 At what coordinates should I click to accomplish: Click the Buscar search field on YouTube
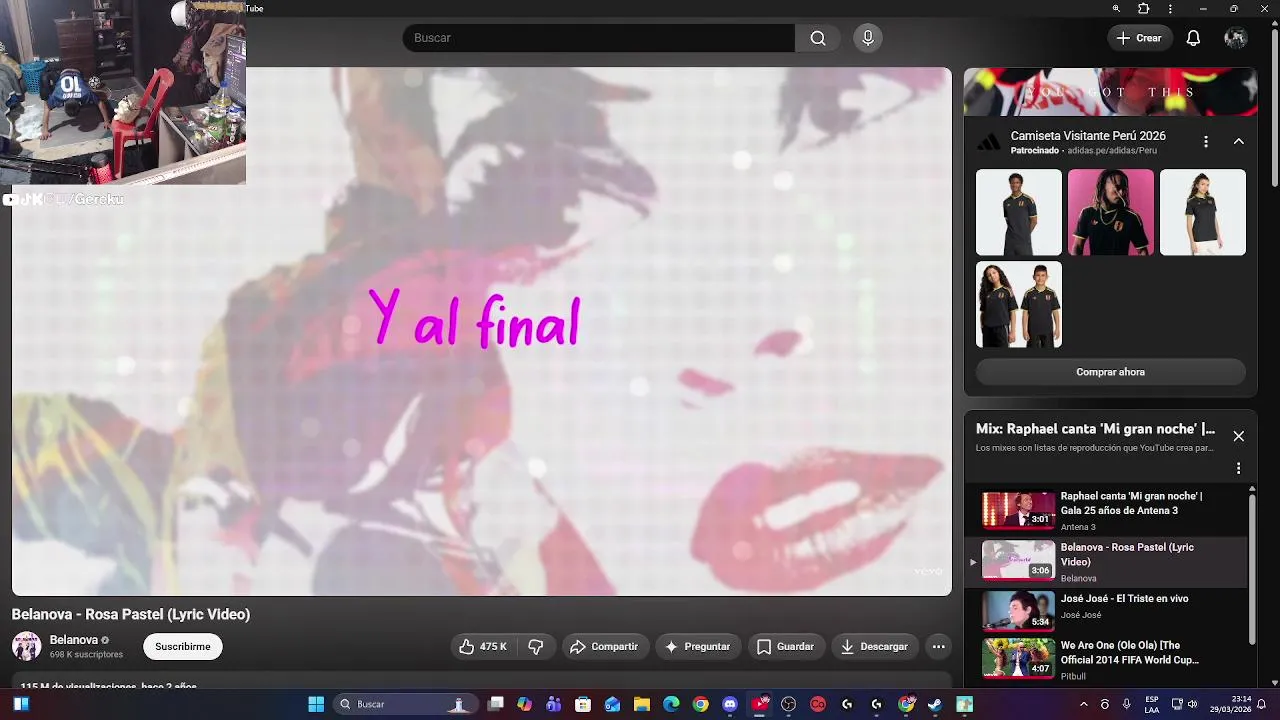598,38
